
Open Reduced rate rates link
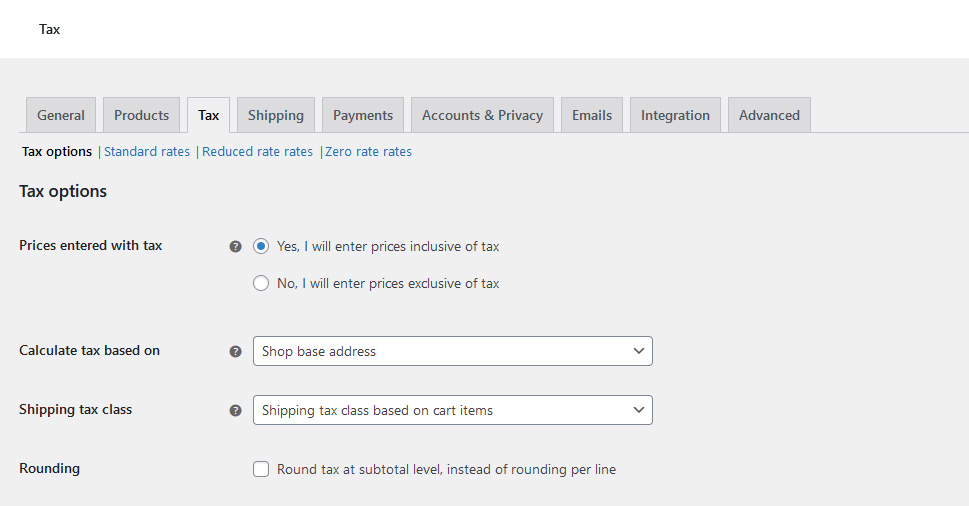[257, 152]
